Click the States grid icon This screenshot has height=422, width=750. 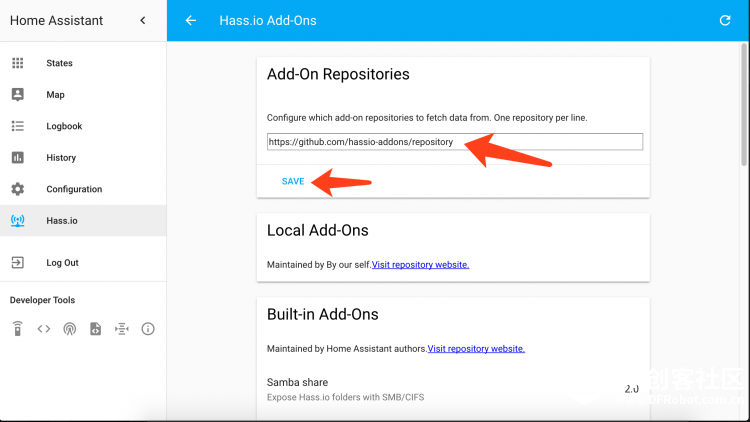coord(18,63)
